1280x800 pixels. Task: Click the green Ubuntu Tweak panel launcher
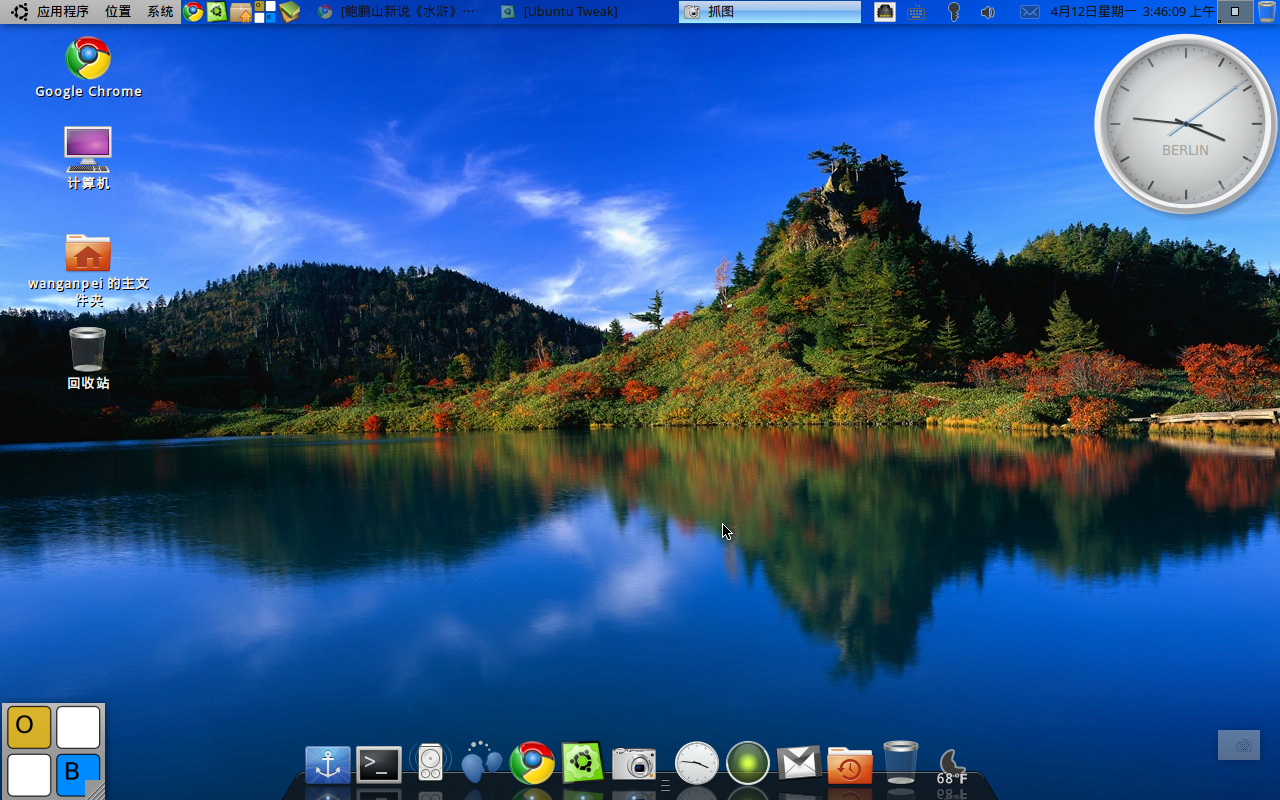click(x=217, y=12)
